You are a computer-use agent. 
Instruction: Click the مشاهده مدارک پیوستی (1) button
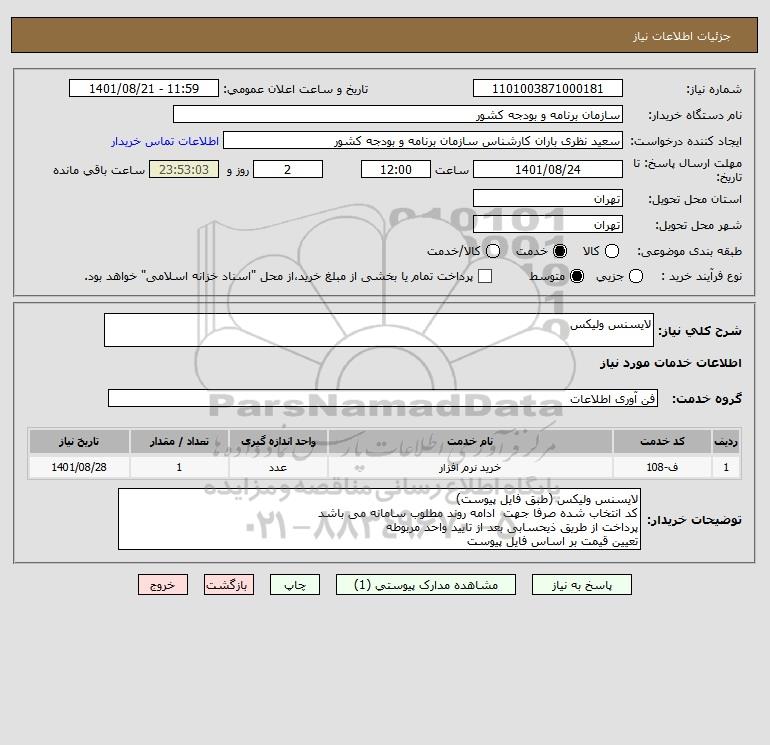click(x=426, y=585)
